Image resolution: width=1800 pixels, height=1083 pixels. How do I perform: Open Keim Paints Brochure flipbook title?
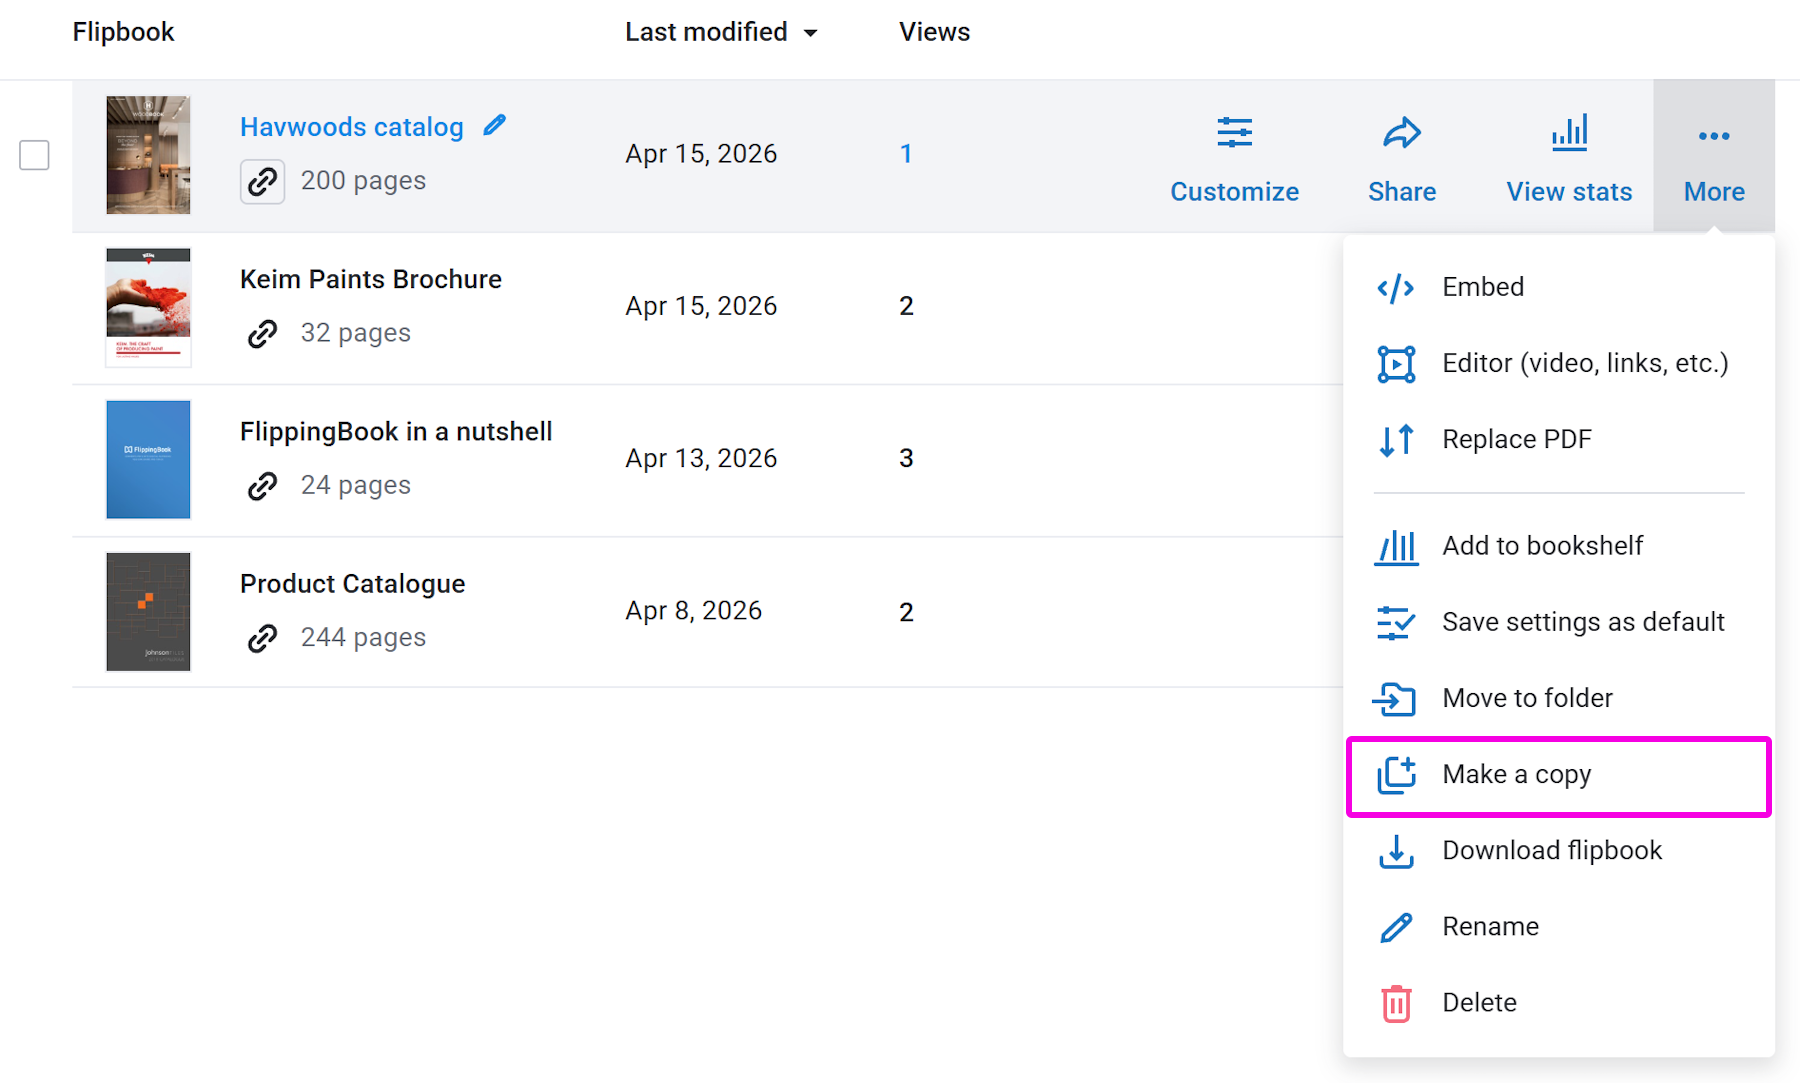coord(370,280)
